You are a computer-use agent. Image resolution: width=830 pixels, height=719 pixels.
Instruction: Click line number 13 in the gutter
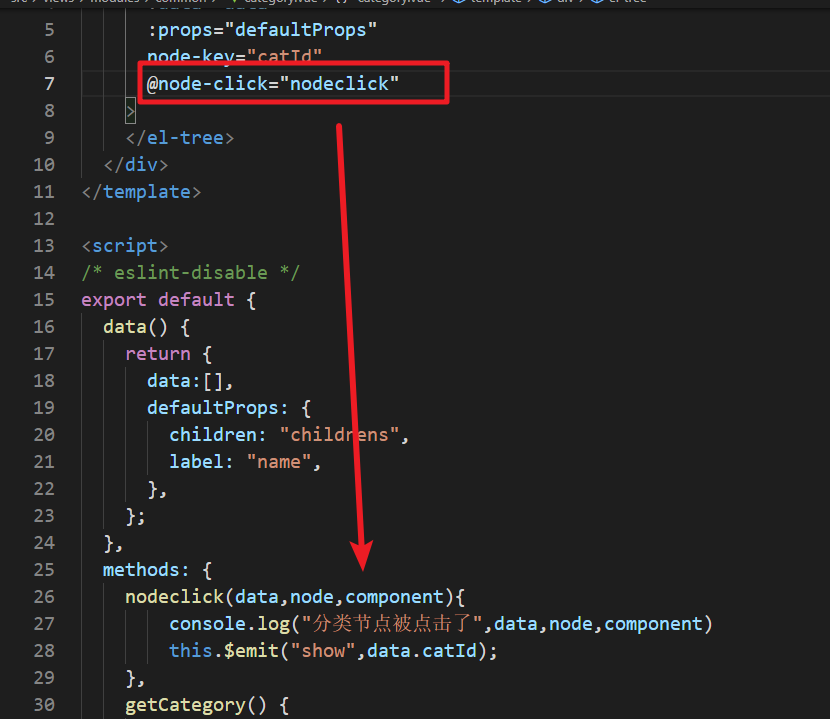click(44, 246)
